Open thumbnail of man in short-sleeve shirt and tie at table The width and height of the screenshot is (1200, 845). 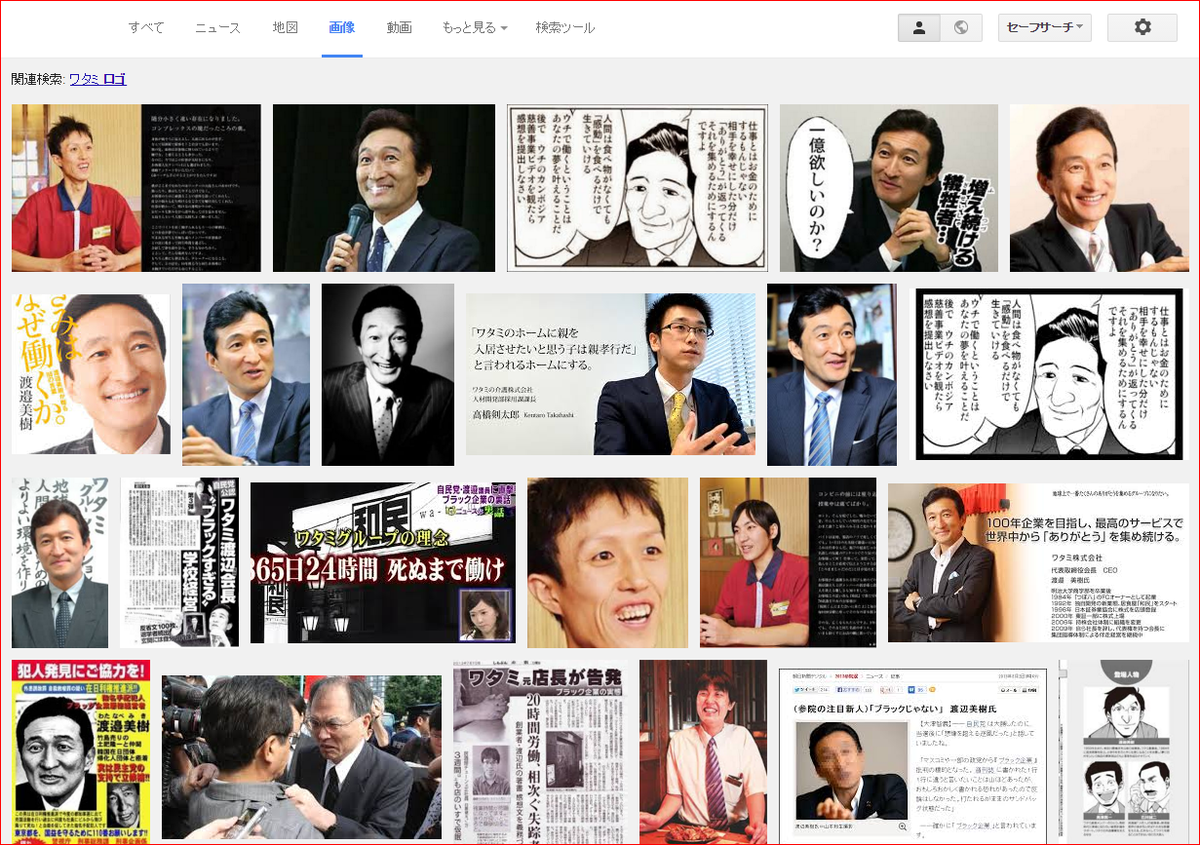click(703, 752)
